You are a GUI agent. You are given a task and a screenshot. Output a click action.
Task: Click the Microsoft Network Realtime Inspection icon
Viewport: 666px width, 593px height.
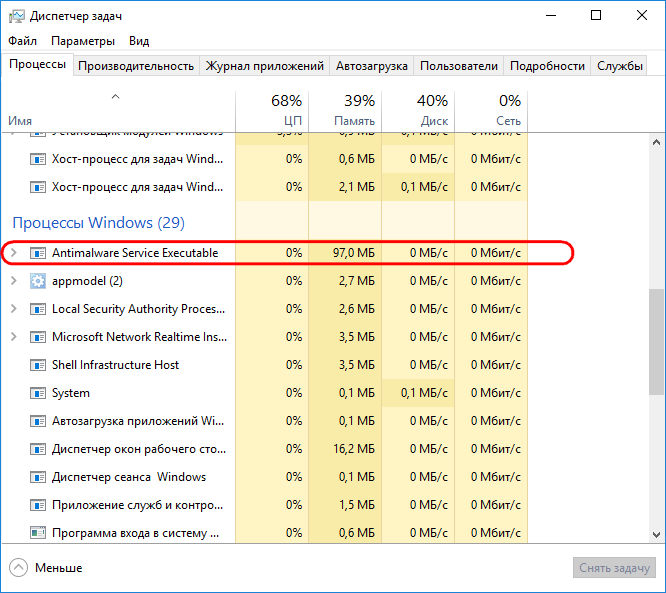coord(38,337)
